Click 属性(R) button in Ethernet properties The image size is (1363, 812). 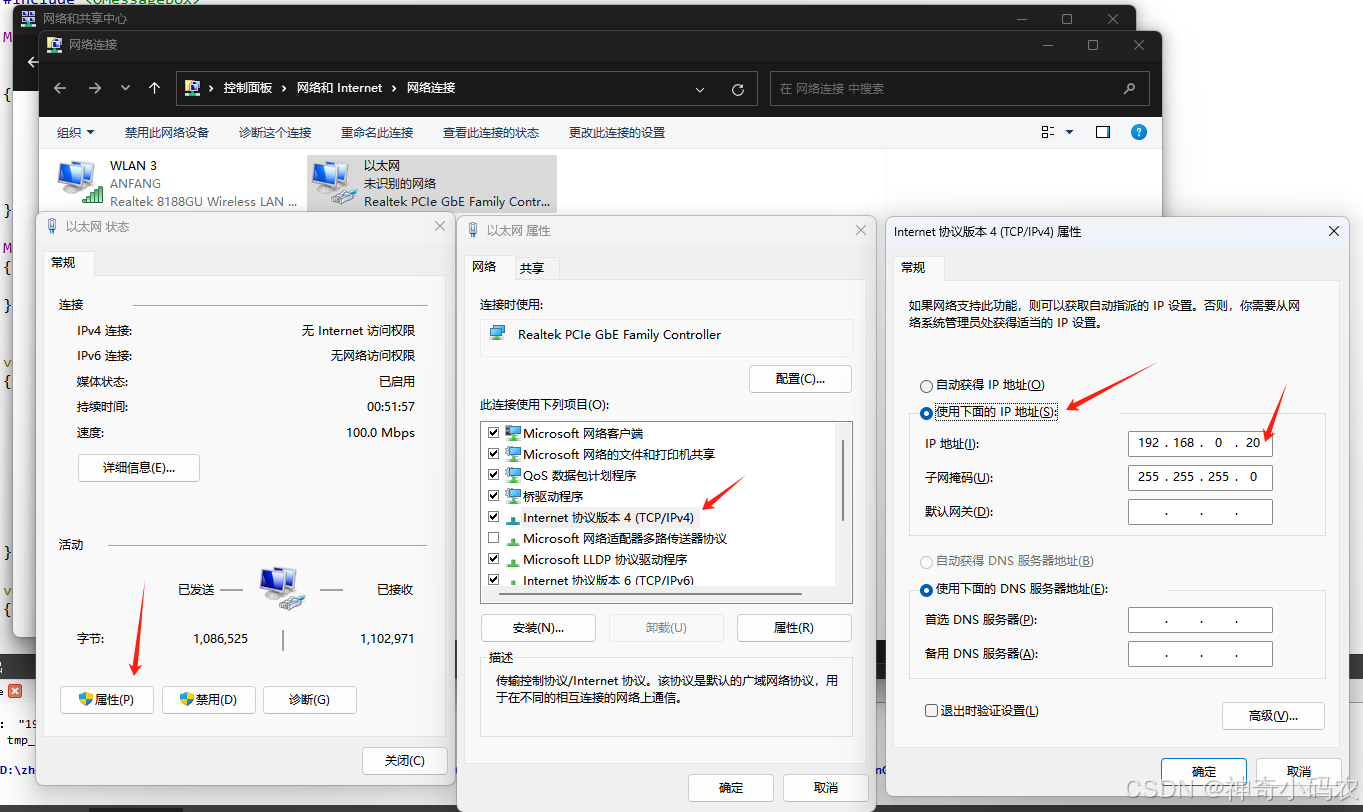(793, 627)
